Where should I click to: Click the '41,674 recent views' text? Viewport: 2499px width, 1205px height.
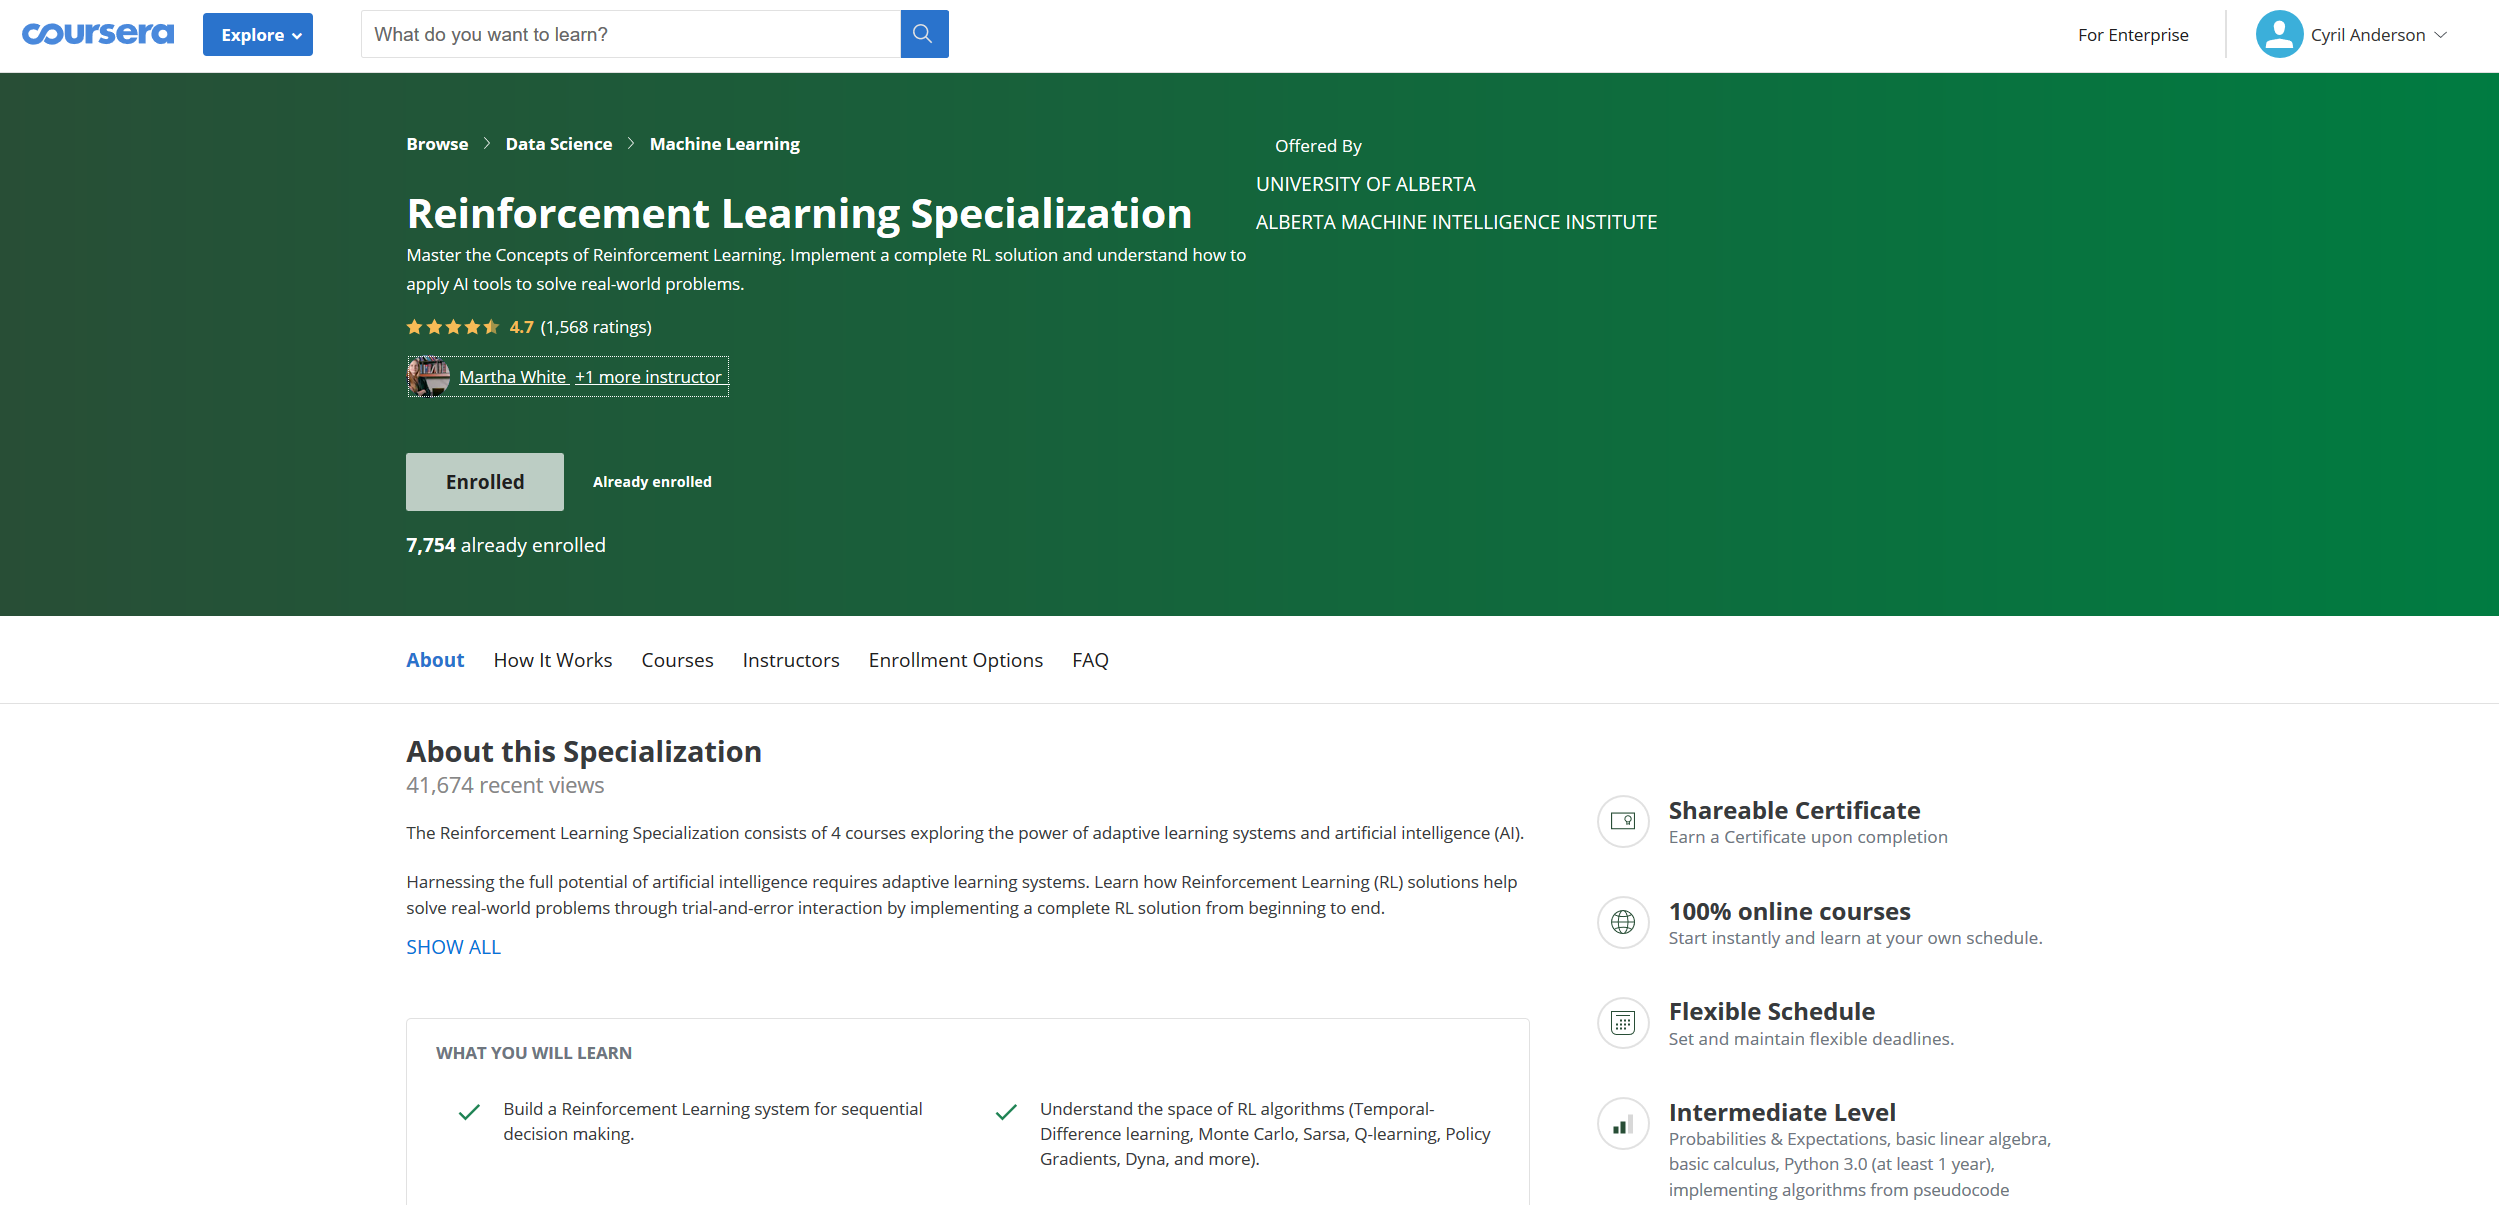pyautogui.click(x=505, y=785)
